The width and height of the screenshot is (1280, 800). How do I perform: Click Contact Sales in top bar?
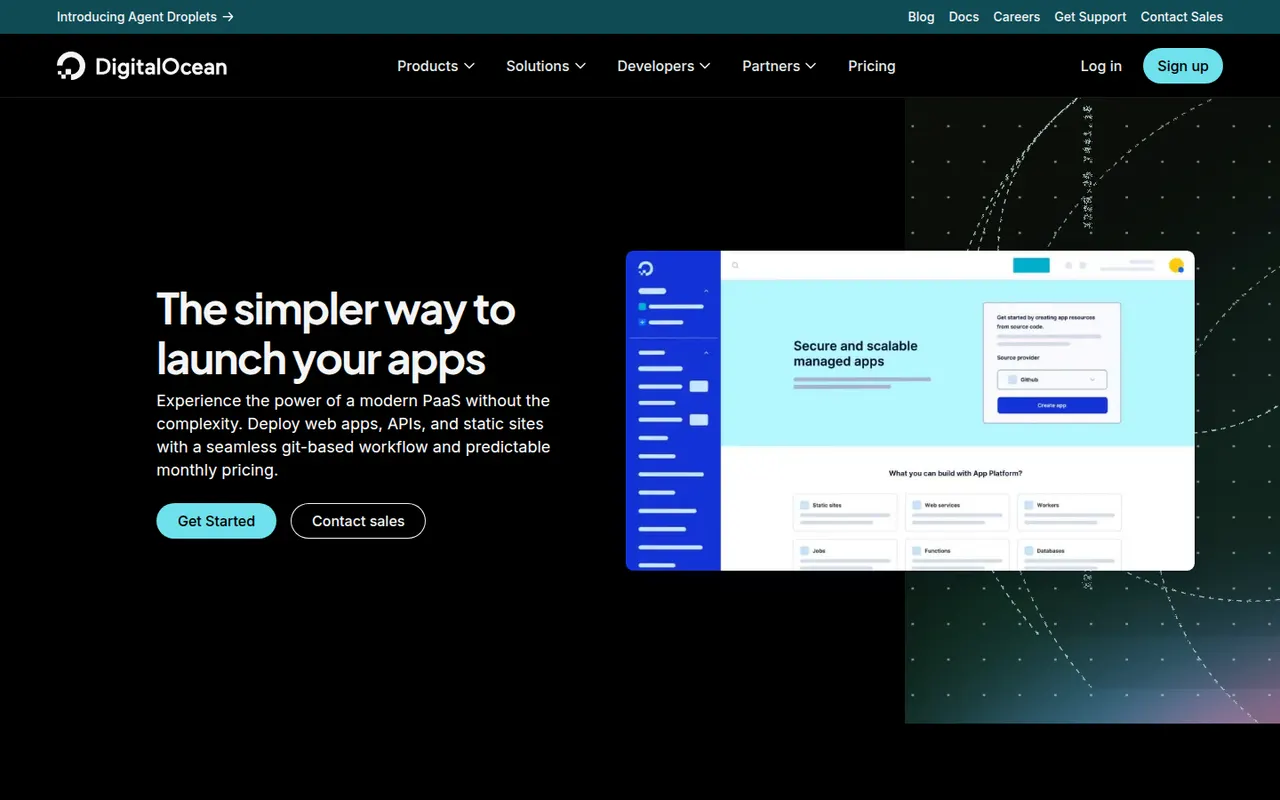(x=1182, y=17)
